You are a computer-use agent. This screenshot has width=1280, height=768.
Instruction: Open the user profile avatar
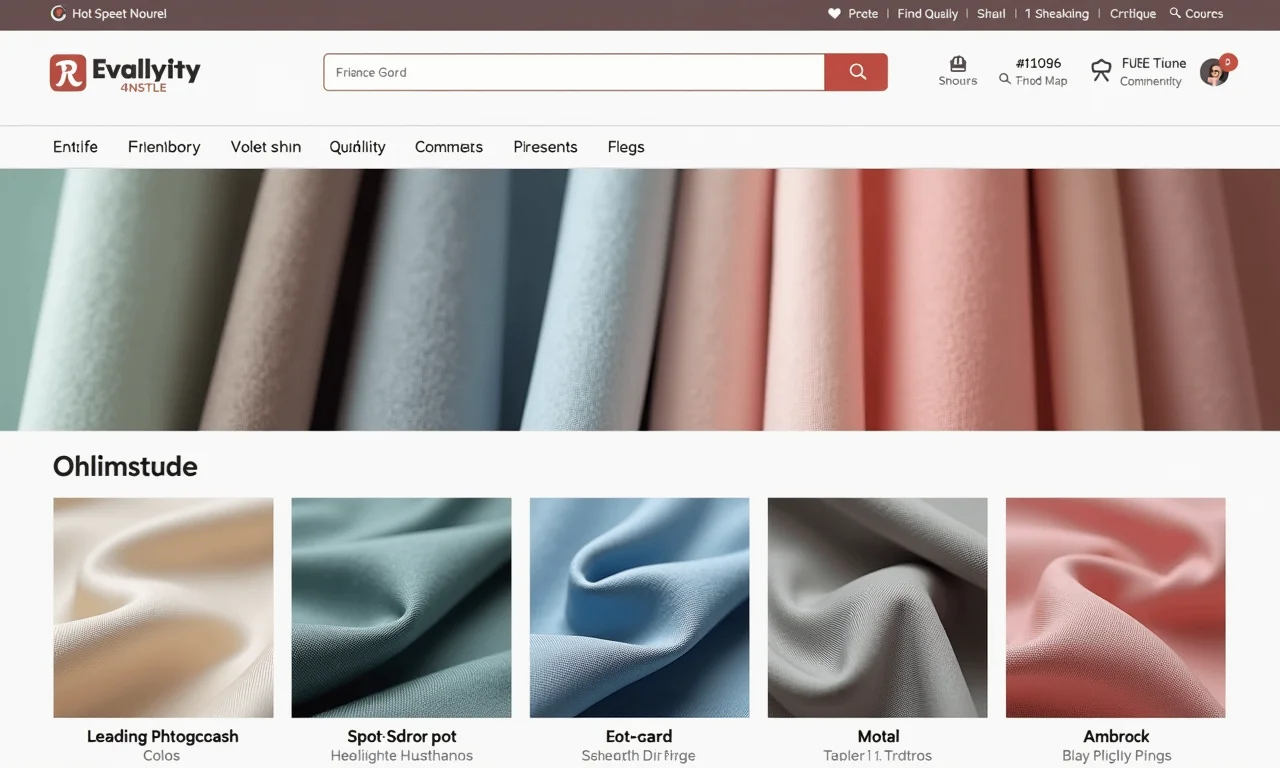pyautogui.click(x=1212, y=71)
